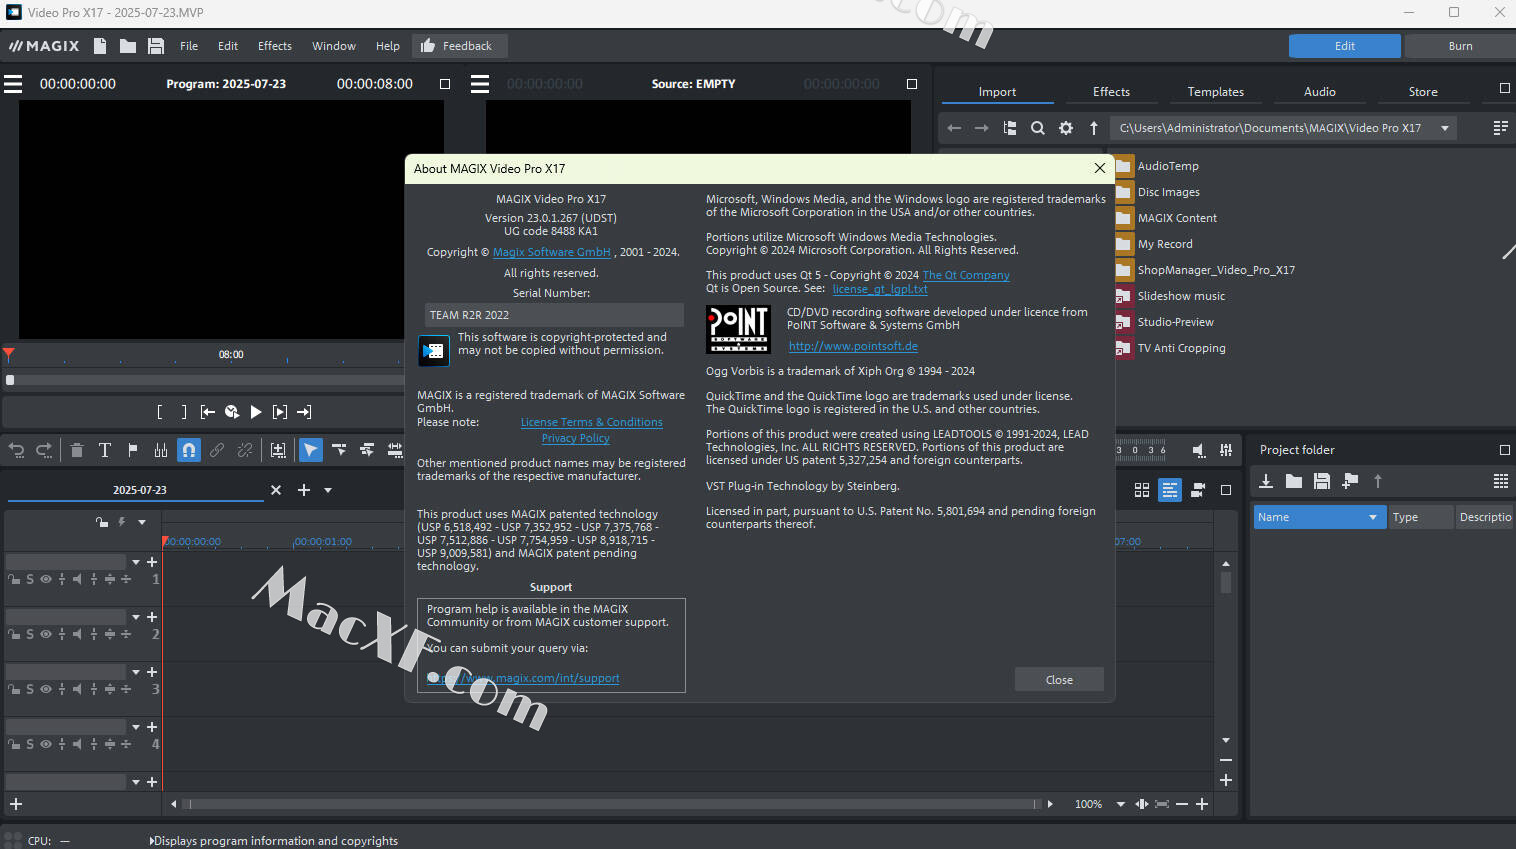The image size is (1516, 849).
Task: Click the Open project folder icon
Action: (128, 46)
